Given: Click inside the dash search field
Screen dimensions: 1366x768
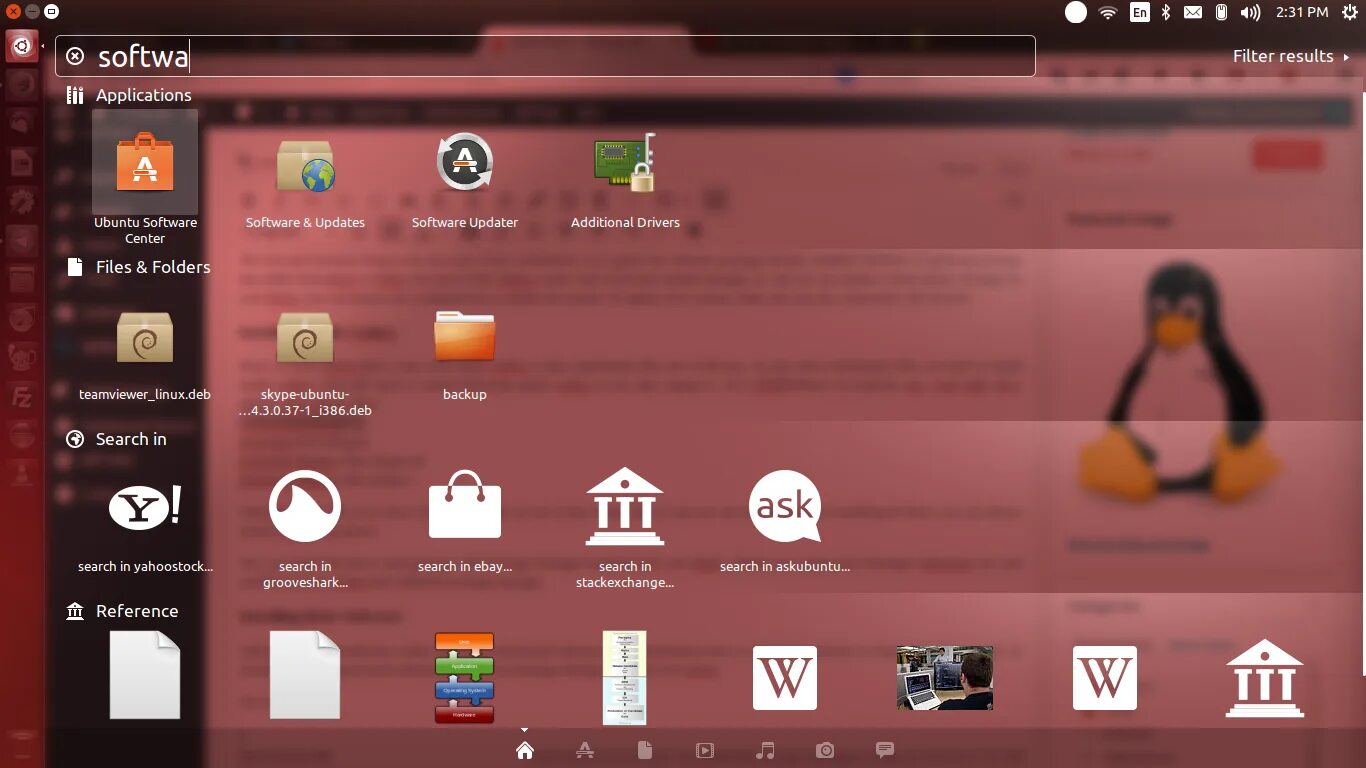Looking at the screenshot, I should tap(545, 56).
